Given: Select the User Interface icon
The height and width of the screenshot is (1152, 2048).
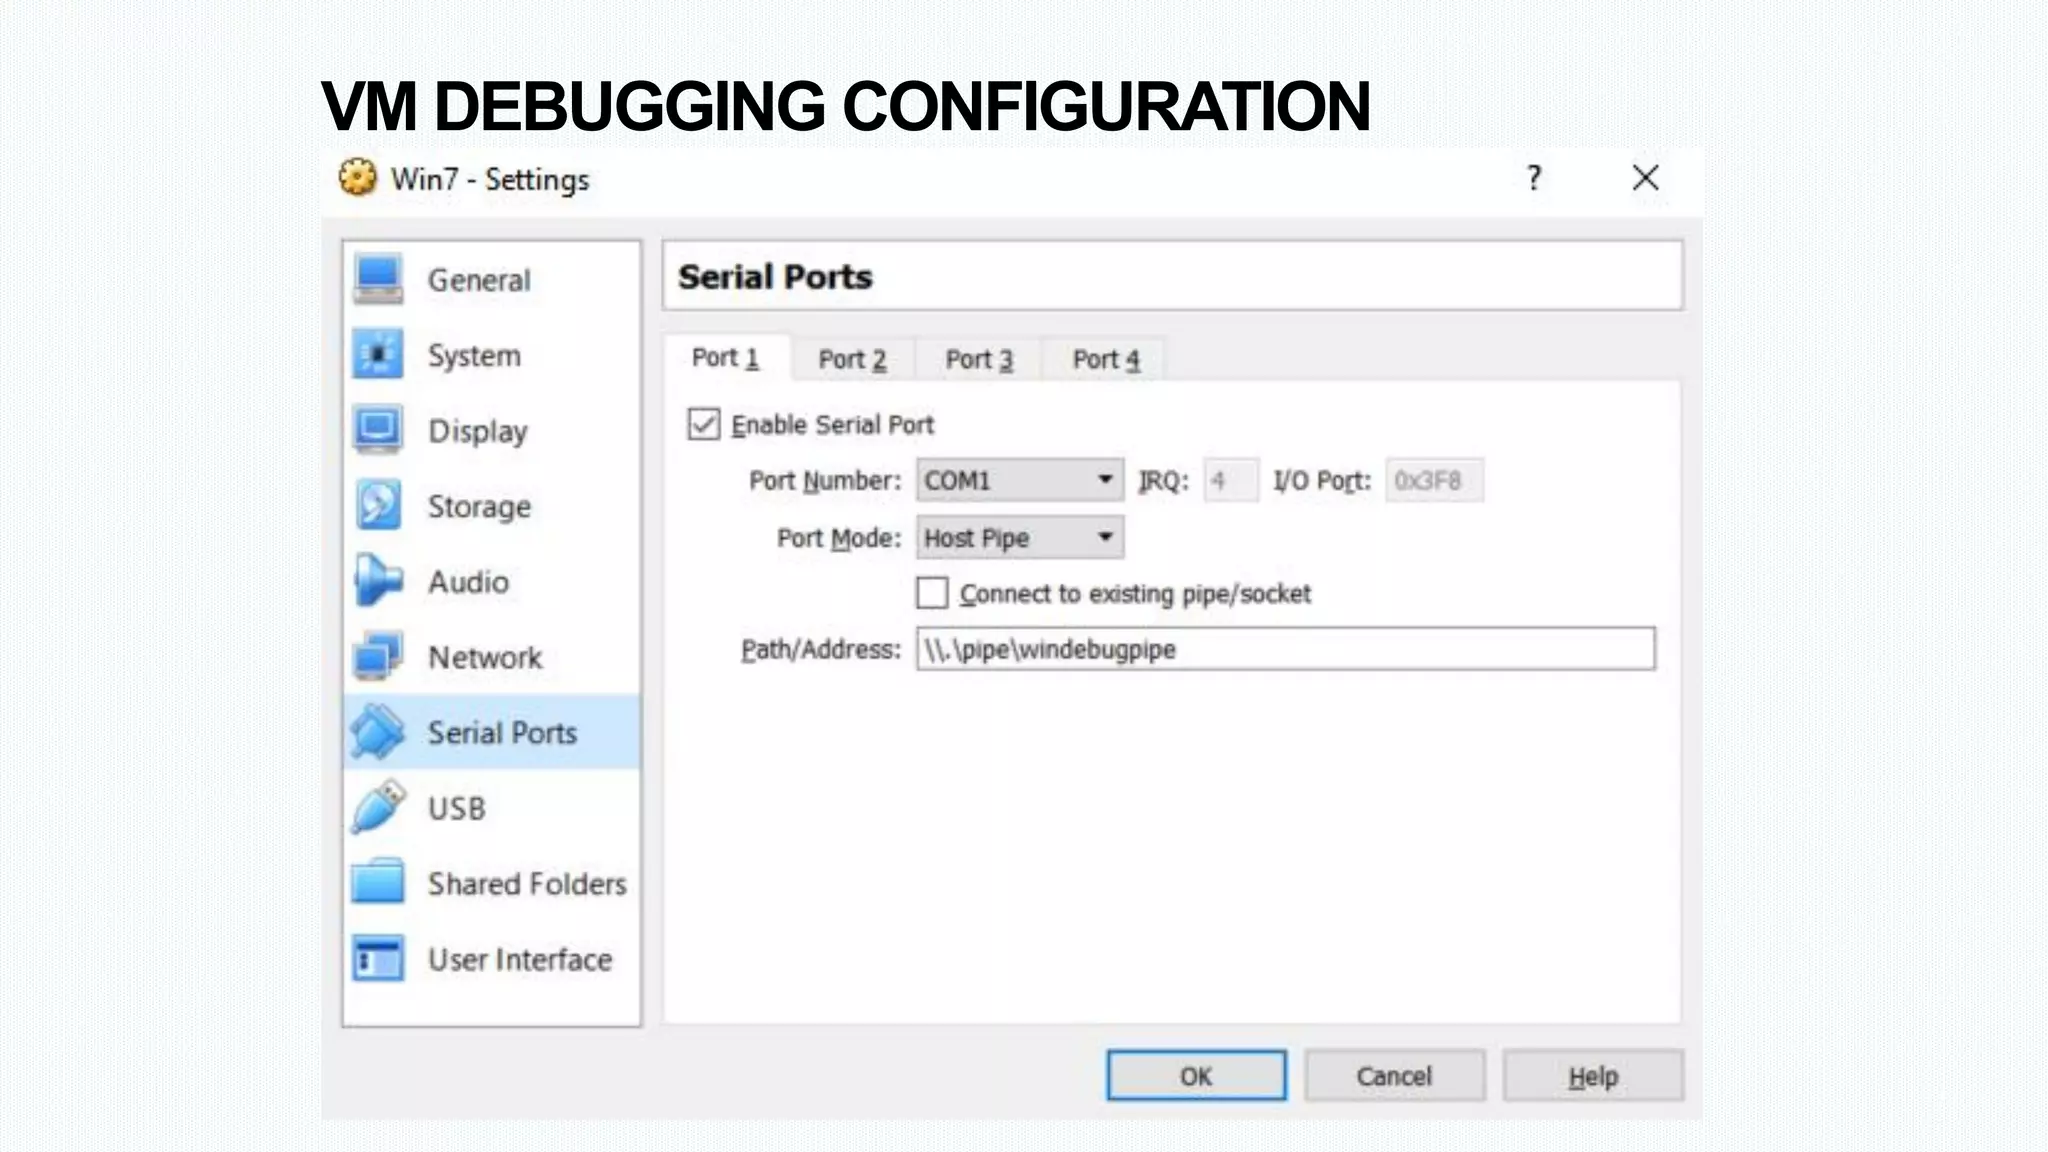Looking at the screenshot, I should tap(378, 959).
